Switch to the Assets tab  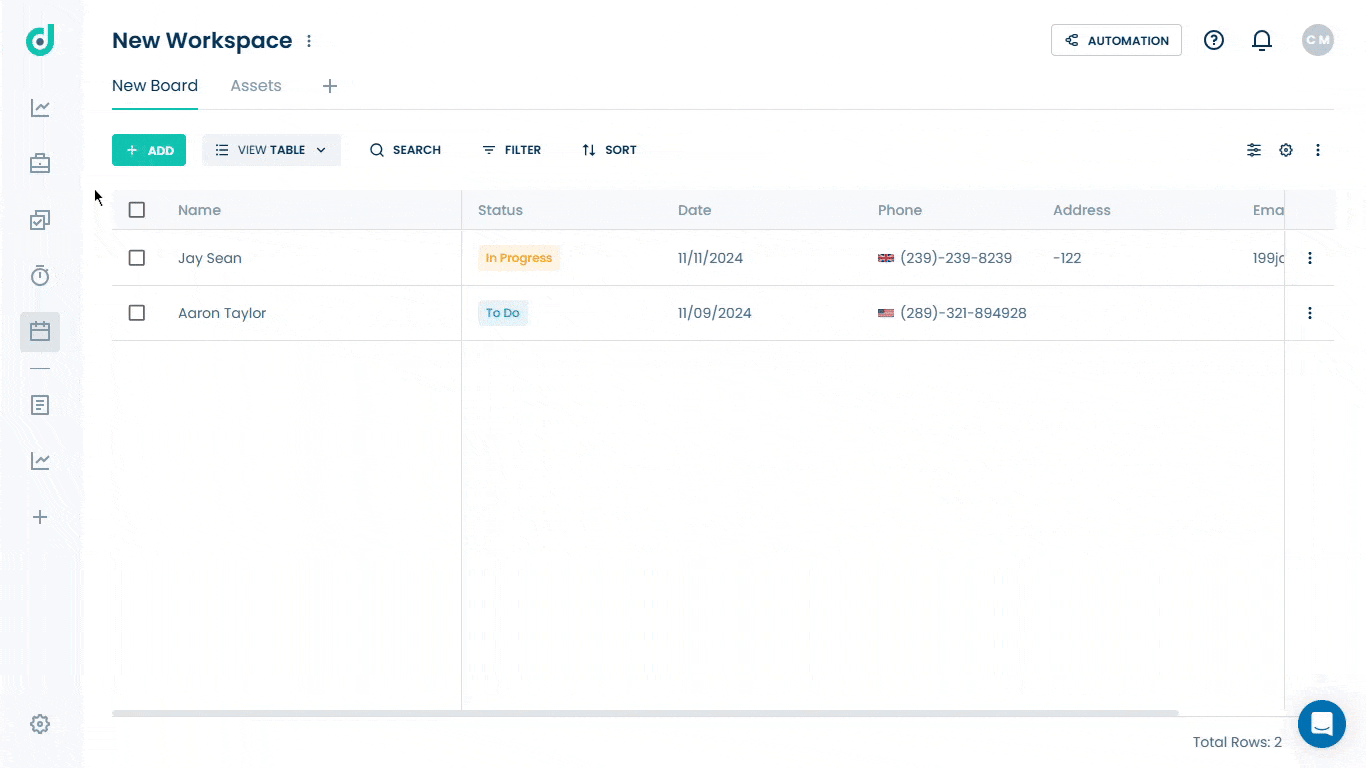point(256,86)
